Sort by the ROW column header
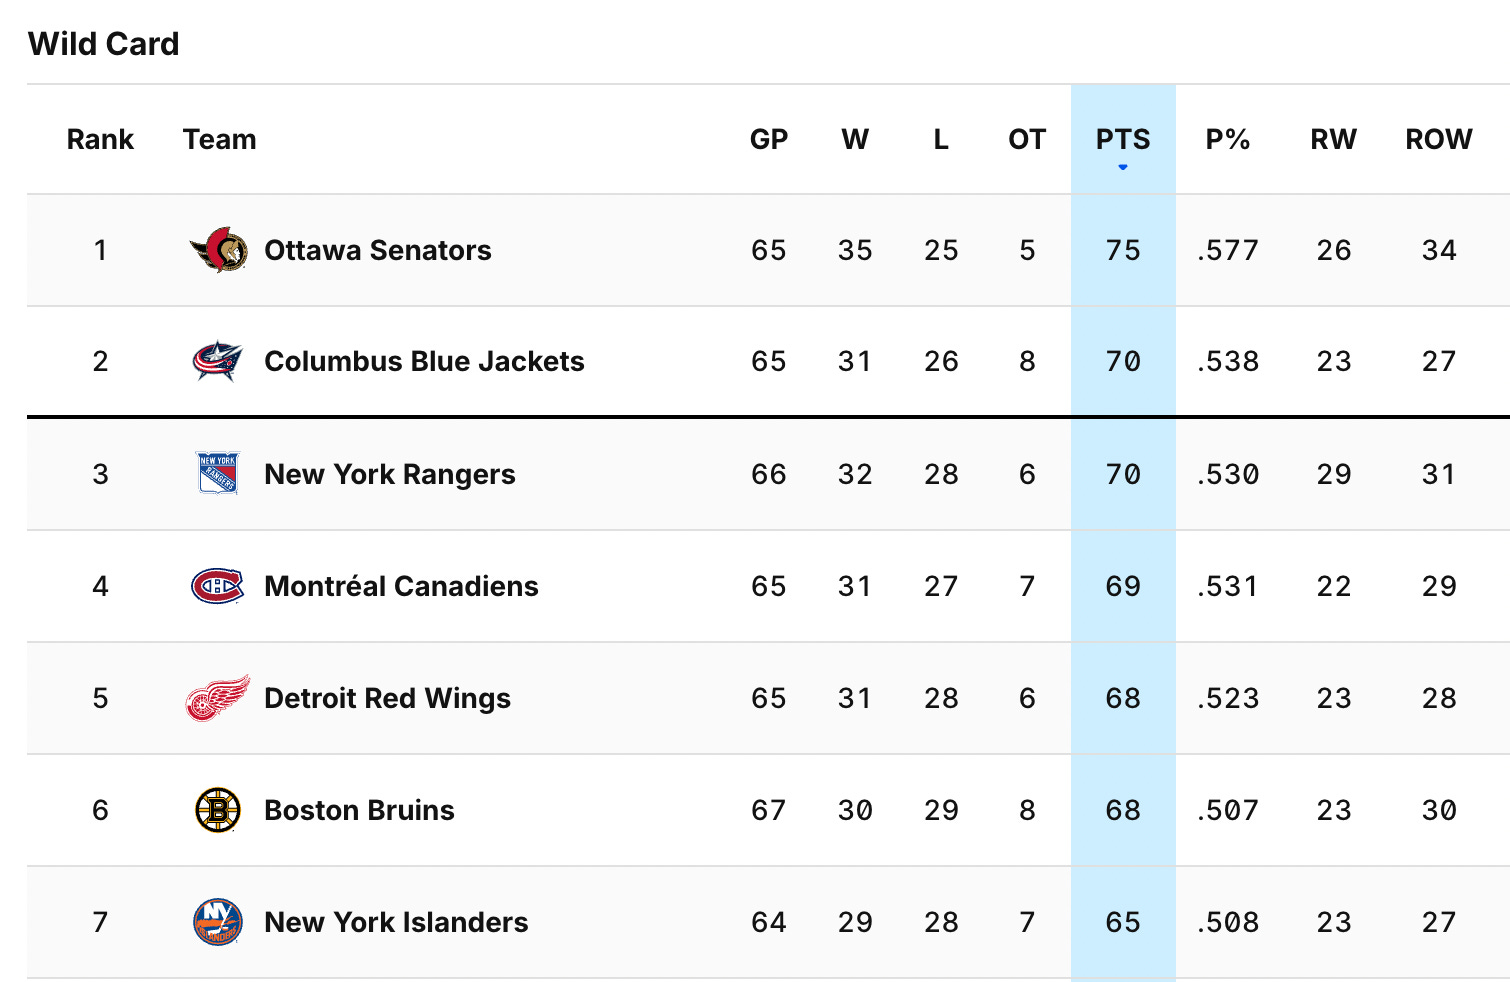1510x982 pixels. [1439, 139]
